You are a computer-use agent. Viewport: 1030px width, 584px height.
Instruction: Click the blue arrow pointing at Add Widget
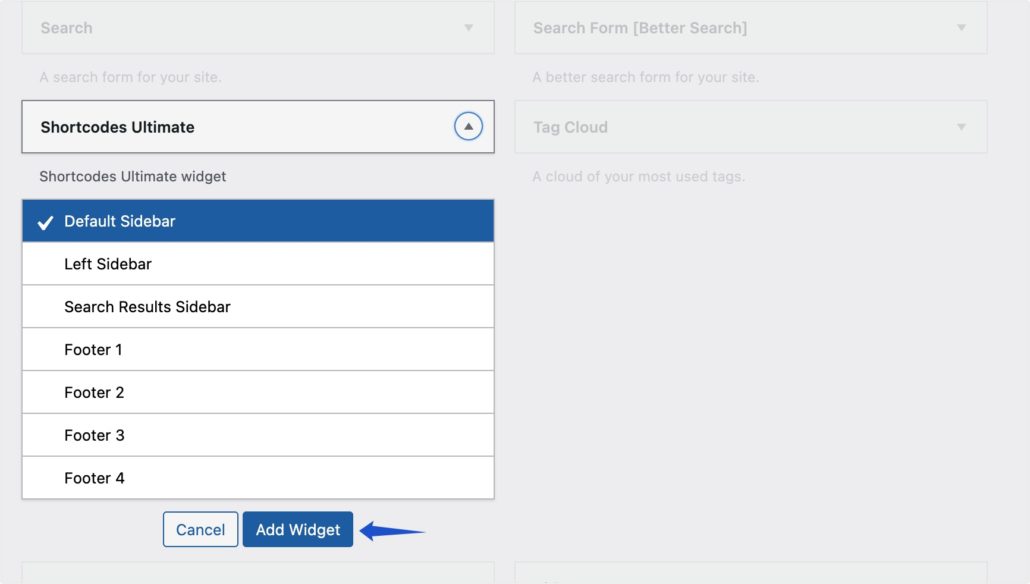(x=392, y=531)
